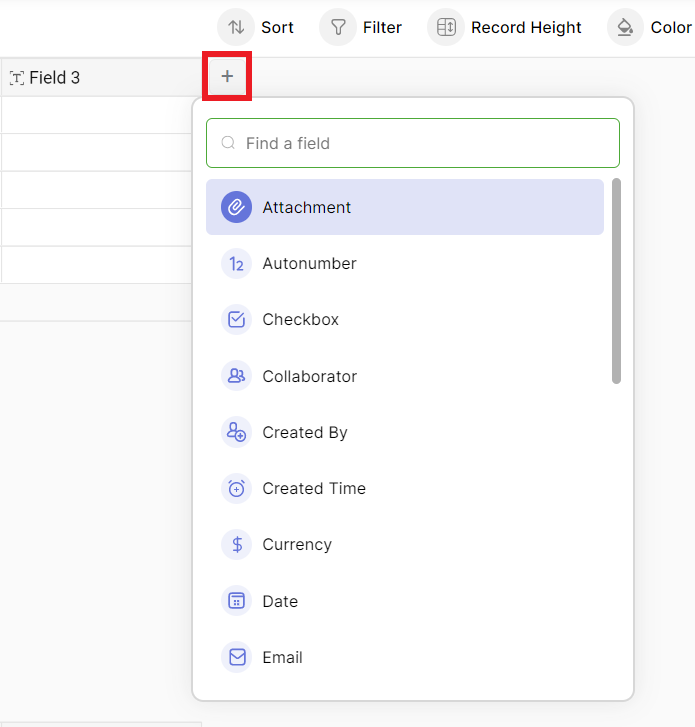Click the Autonumber field icon

pos(236,264)
